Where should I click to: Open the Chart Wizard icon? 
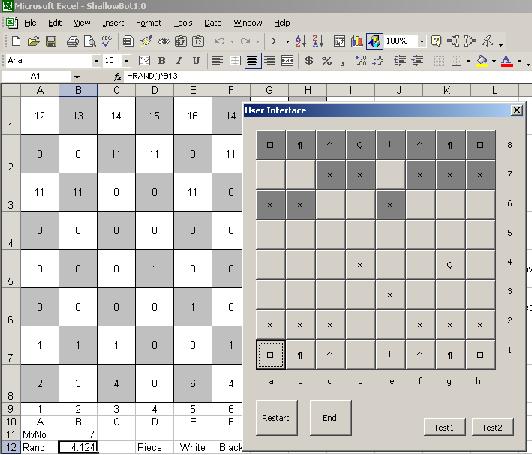tap(357, 41)
